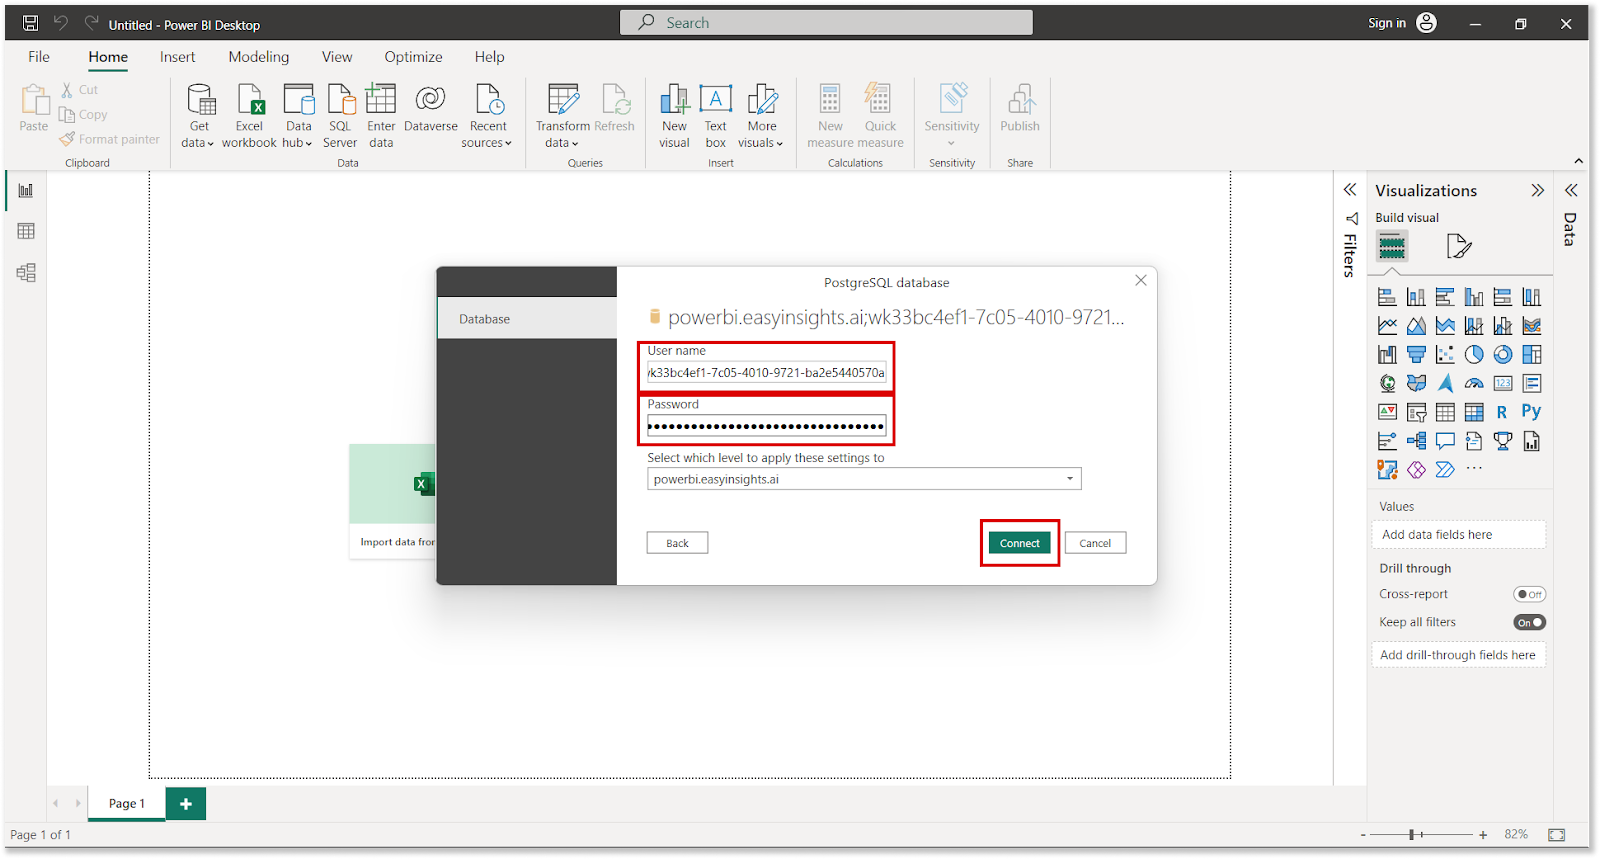Open the Optimize ribbon tab
This screenshot has width=1600, height=859.
point(413,57)
